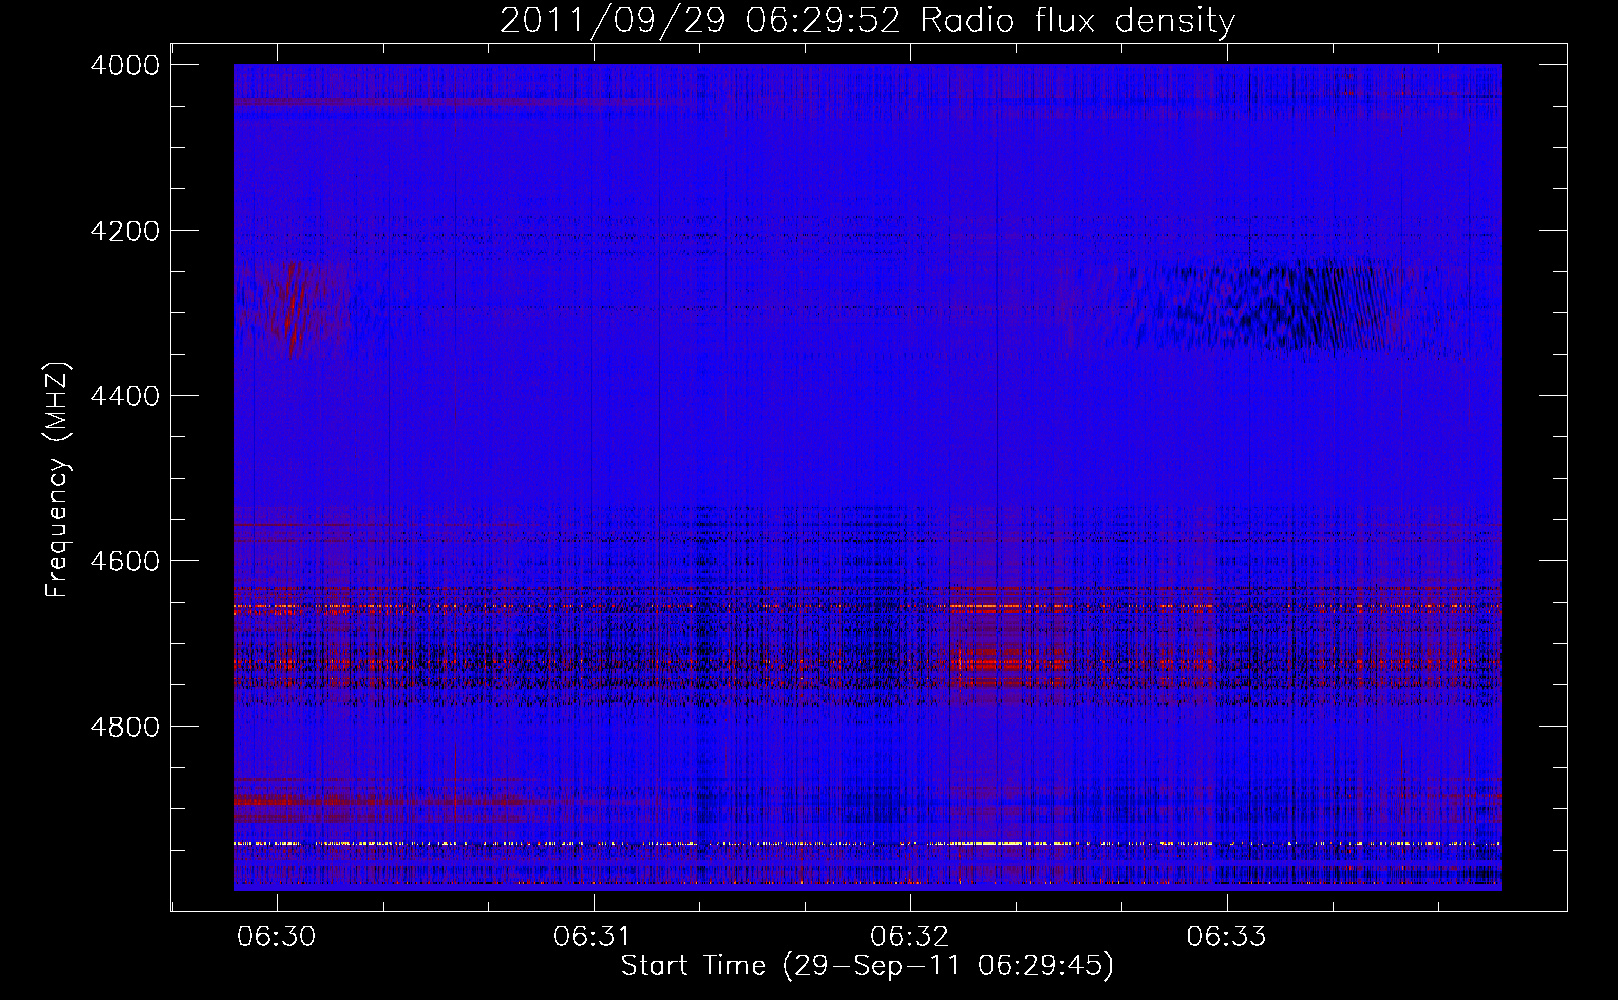Click the 4400 frequency tick label
The width and height of the screenshot is (1618, 1000).
click(125, 396)
